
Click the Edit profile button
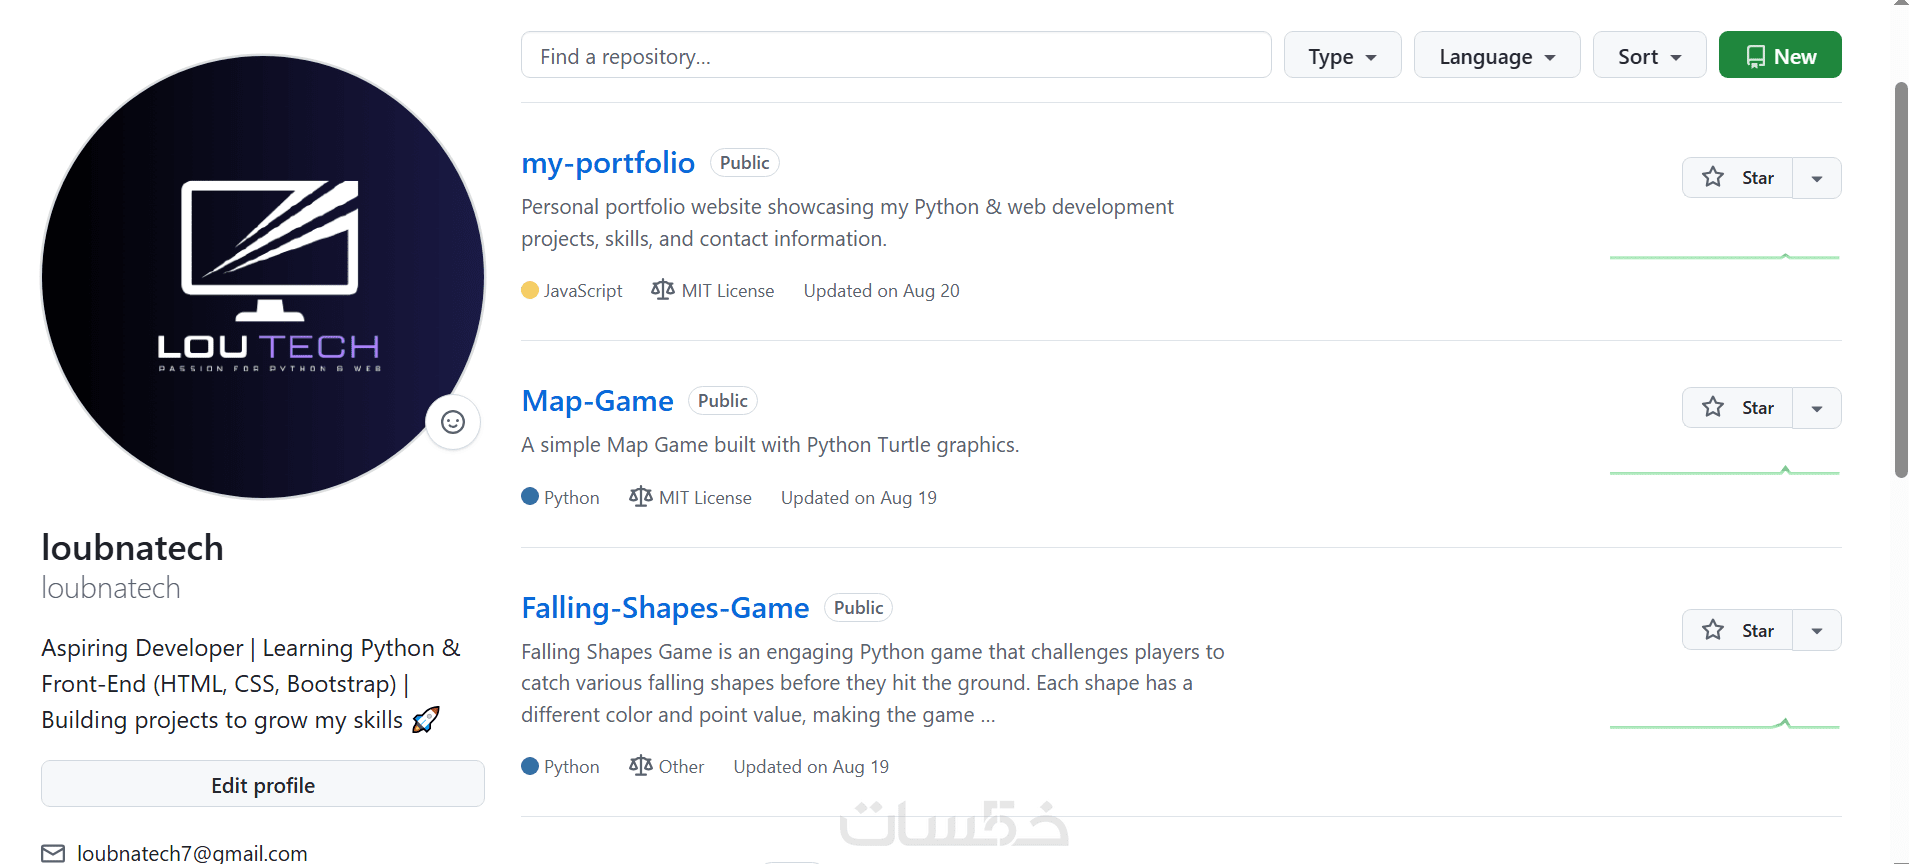pyautogui.click(x=263, y=785)
